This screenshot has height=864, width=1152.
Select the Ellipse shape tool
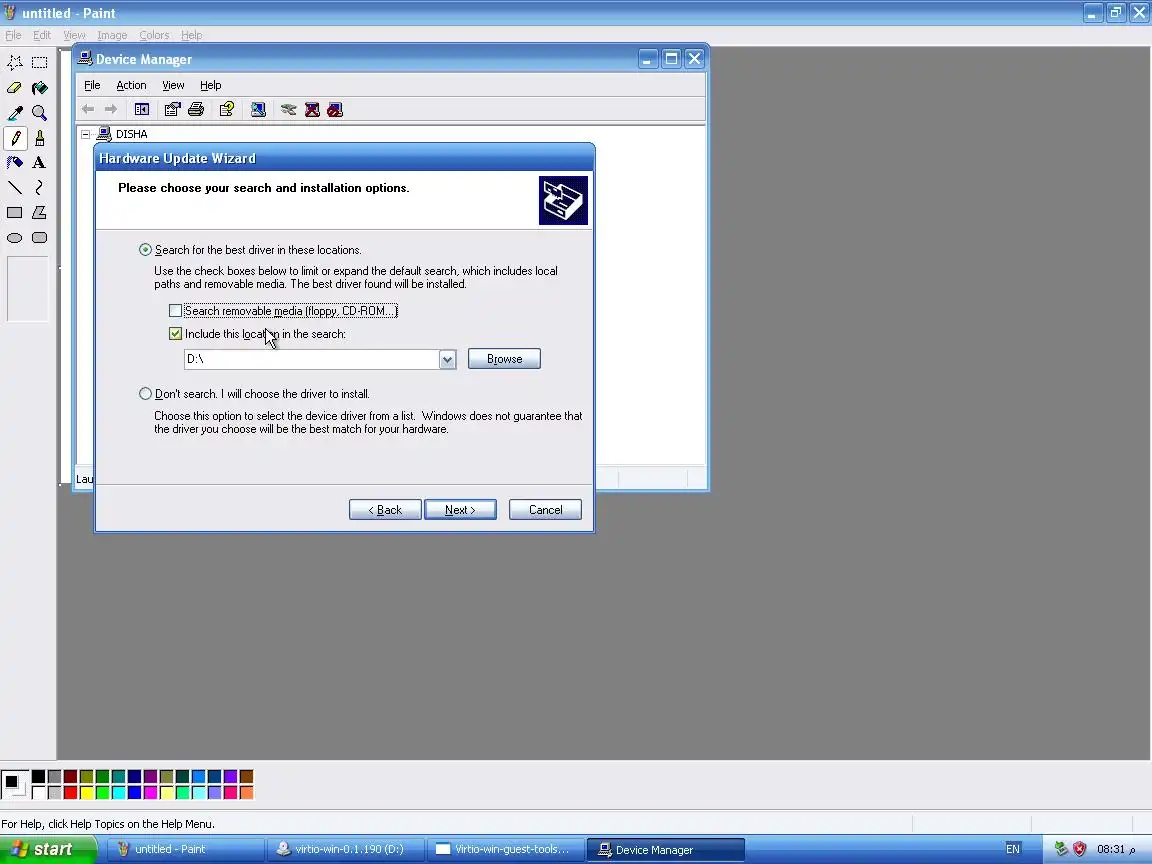(x=15, y=237)
